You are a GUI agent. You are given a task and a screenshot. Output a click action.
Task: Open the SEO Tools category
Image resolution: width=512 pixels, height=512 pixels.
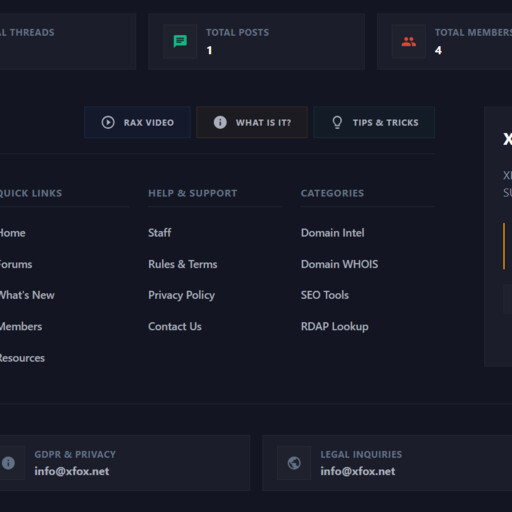tap(325, 295)
